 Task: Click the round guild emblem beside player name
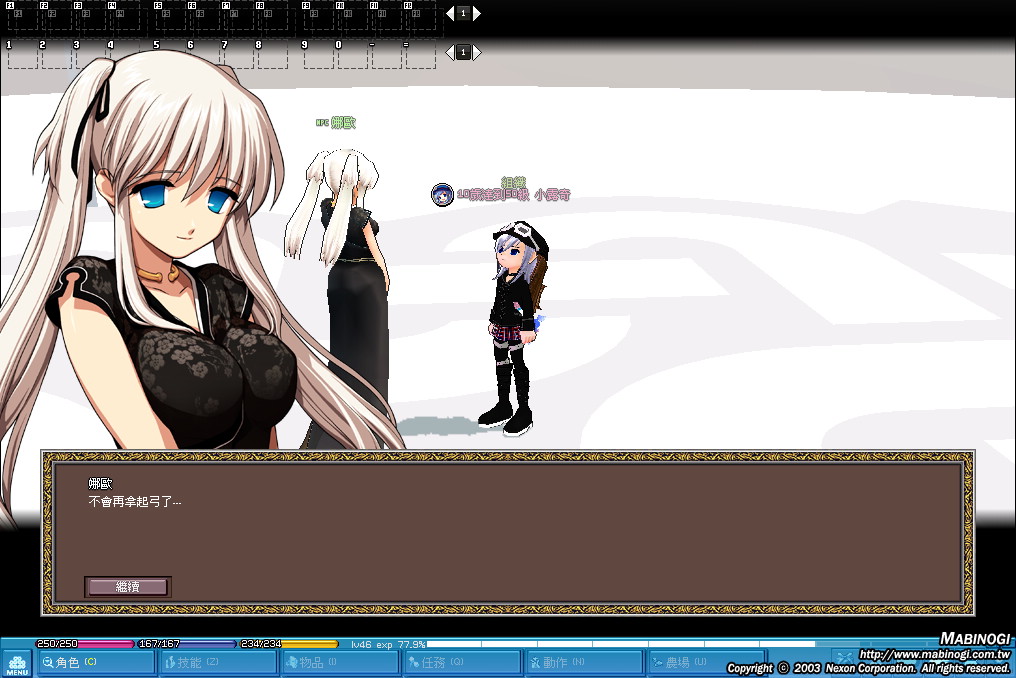[442, 195]
